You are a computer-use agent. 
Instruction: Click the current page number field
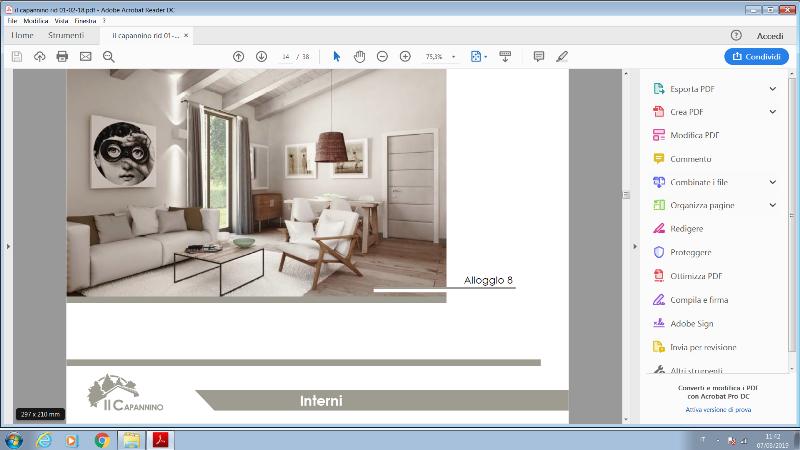pyautogui.click(x=287, y=57)
